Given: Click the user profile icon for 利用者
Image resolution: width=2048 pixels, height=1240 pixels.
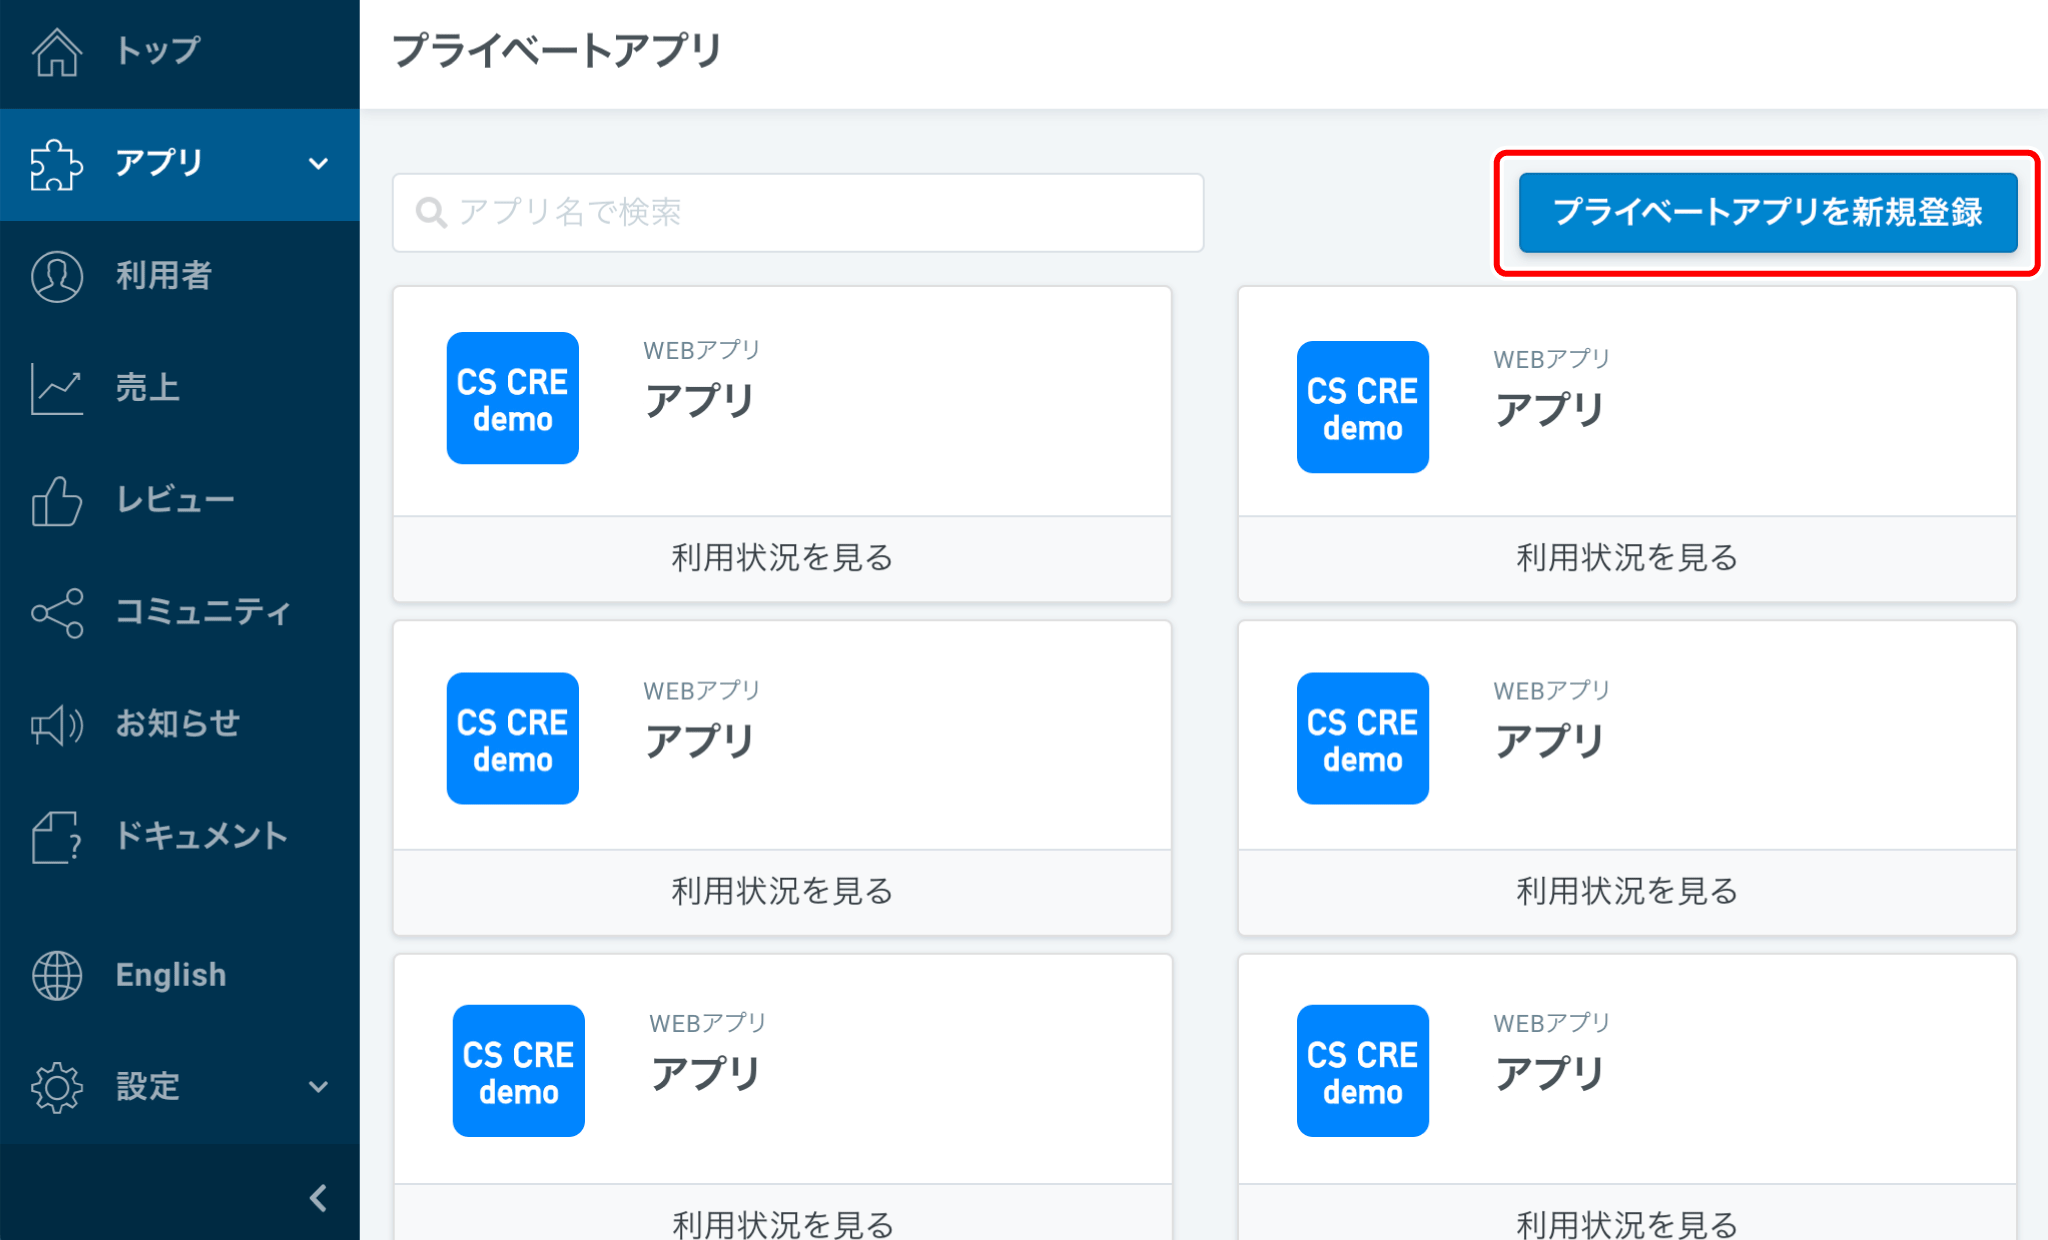Looking at the screenshot, I should point(57,276).
